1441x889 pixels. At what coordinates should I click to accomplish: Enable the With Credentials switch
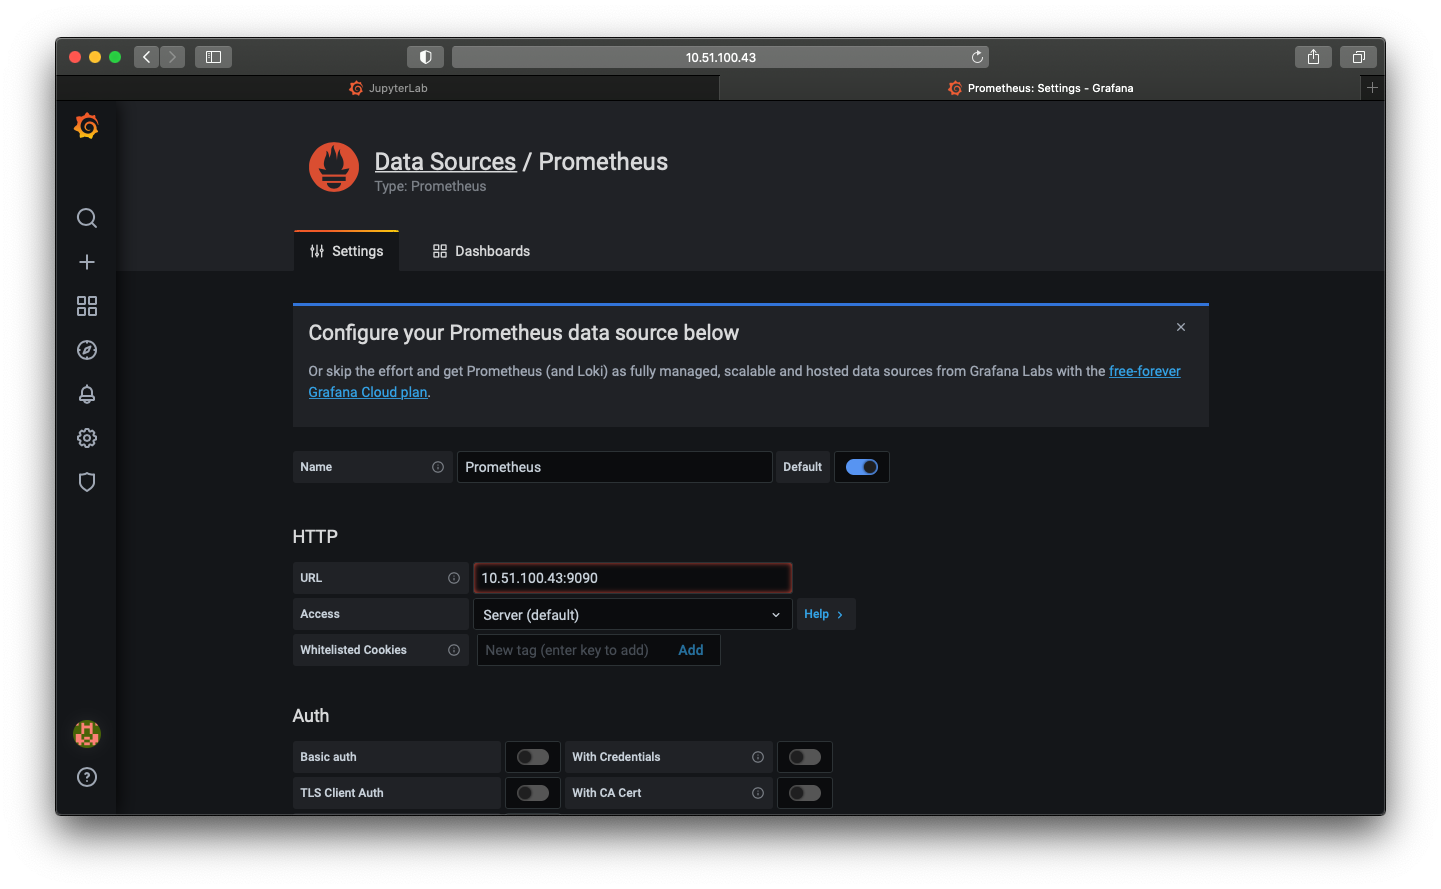[x=805, y=757]
